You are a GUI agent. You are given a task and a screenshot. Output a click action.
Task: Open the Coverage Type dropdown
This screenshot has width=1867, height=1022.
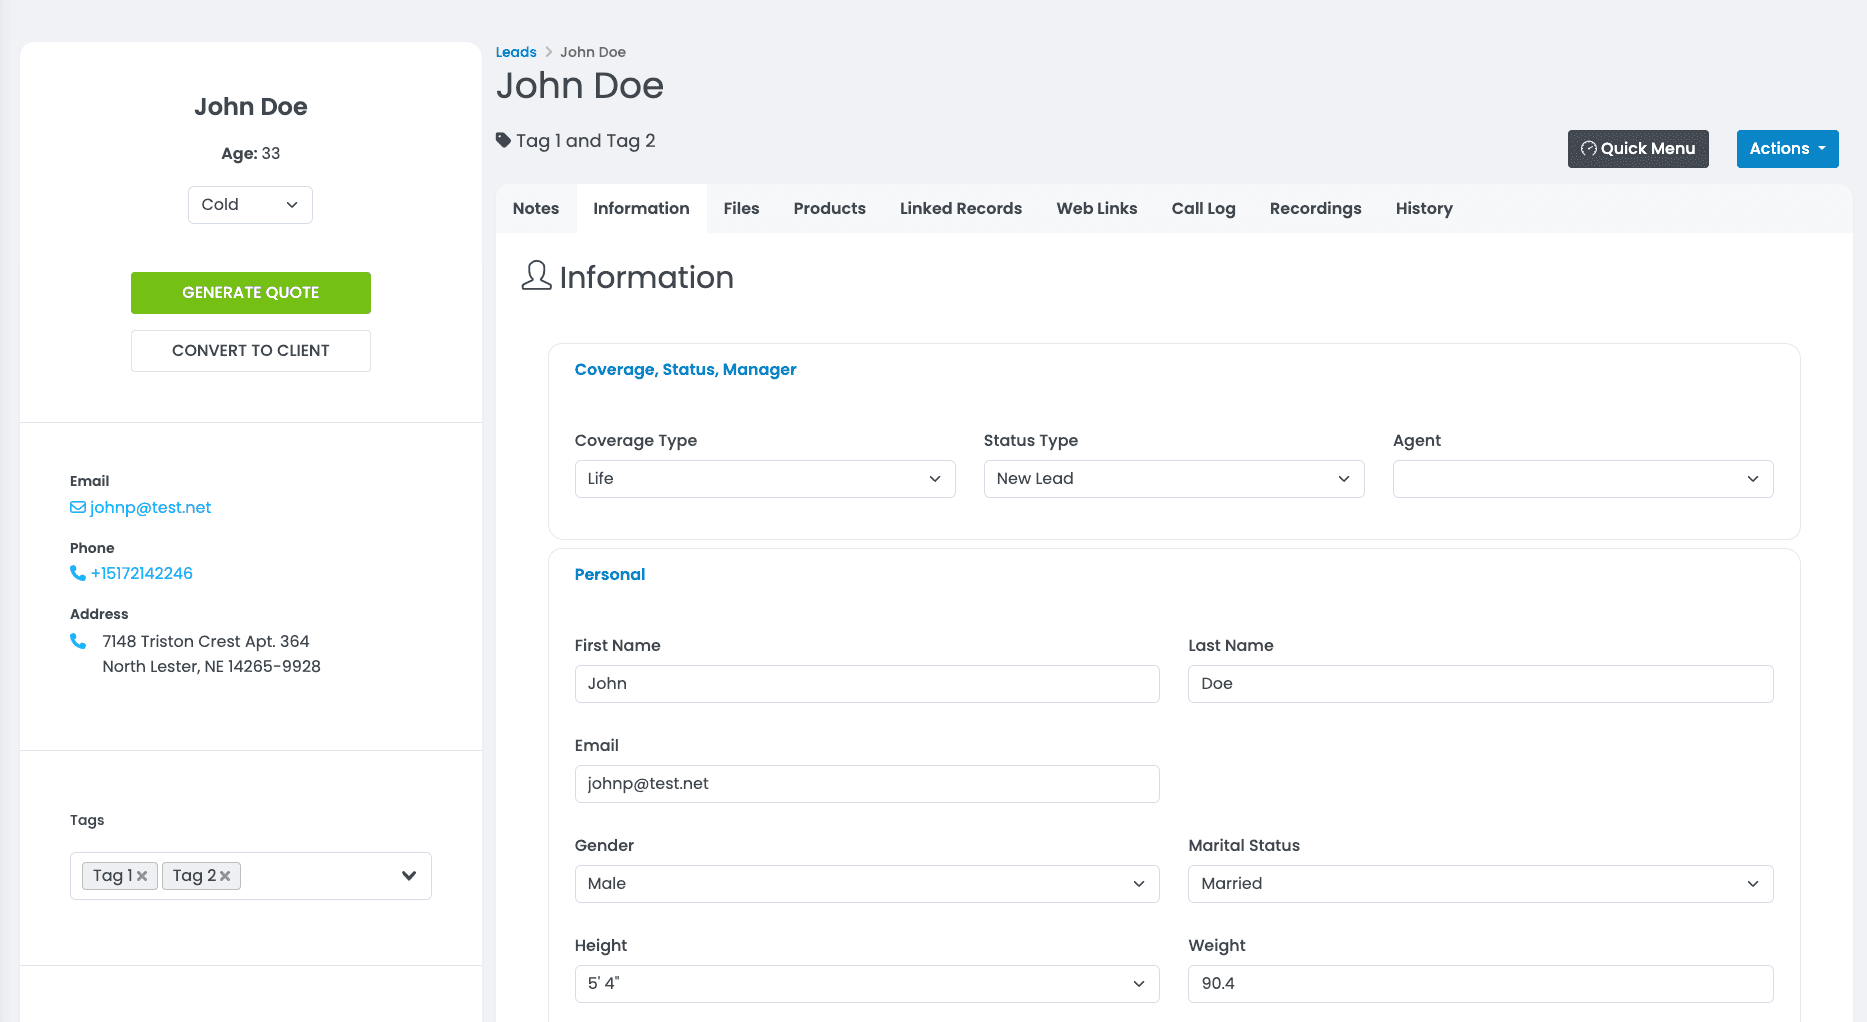[765, 479]
